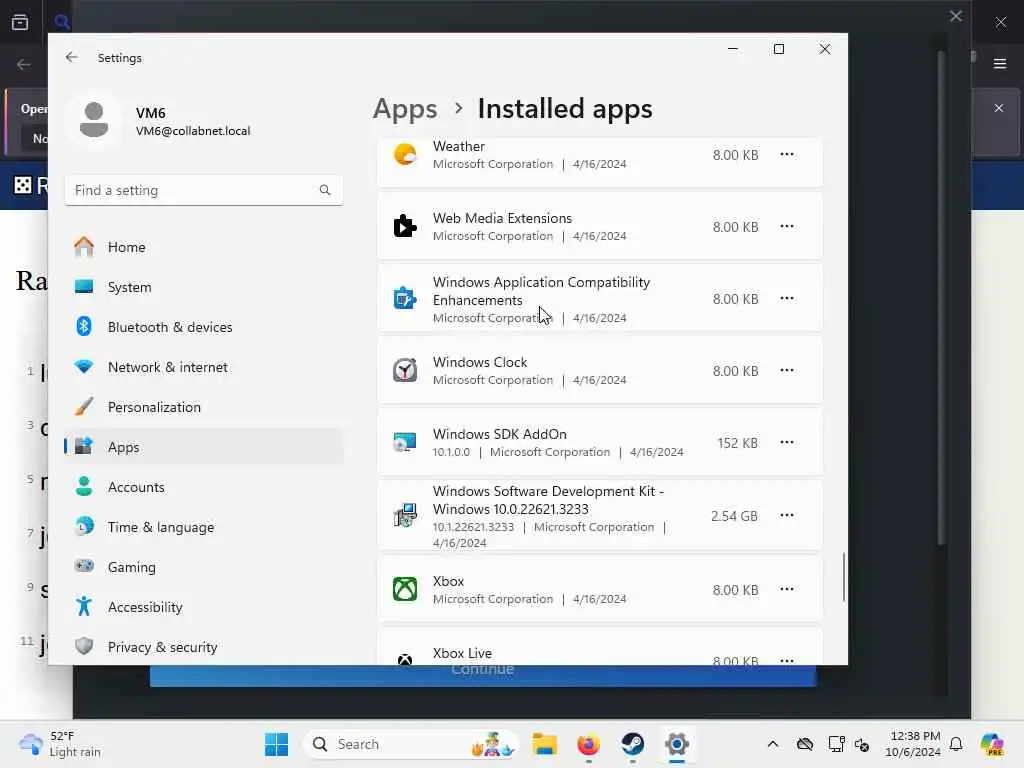Show hidden system tray icons
The image size is (1024, 768).
point(773,744)
